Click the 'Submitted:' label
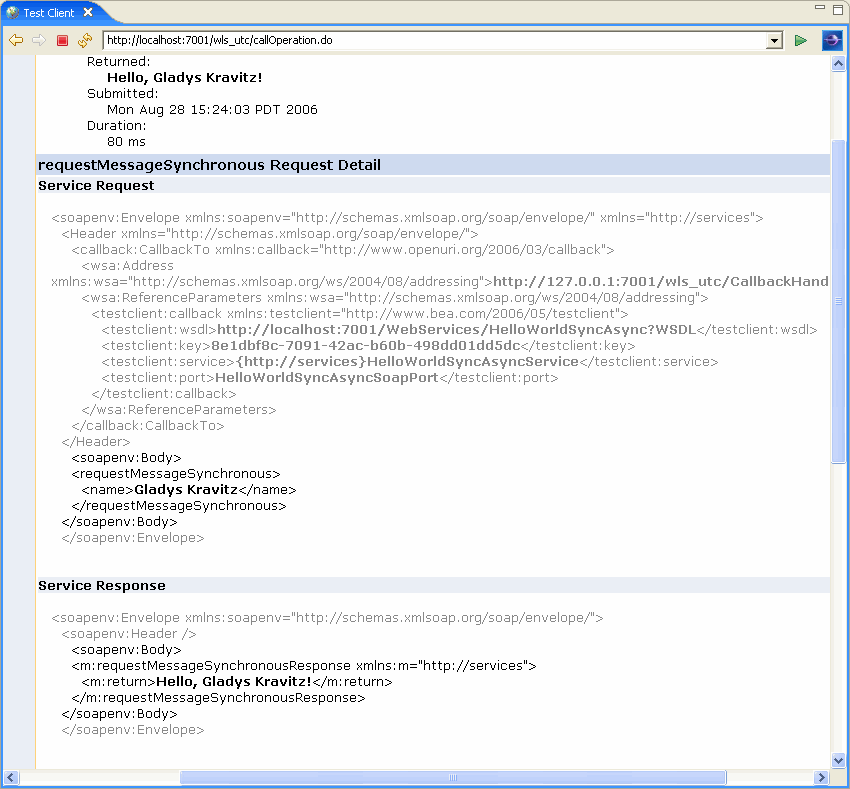 click(x=123, y=93)
